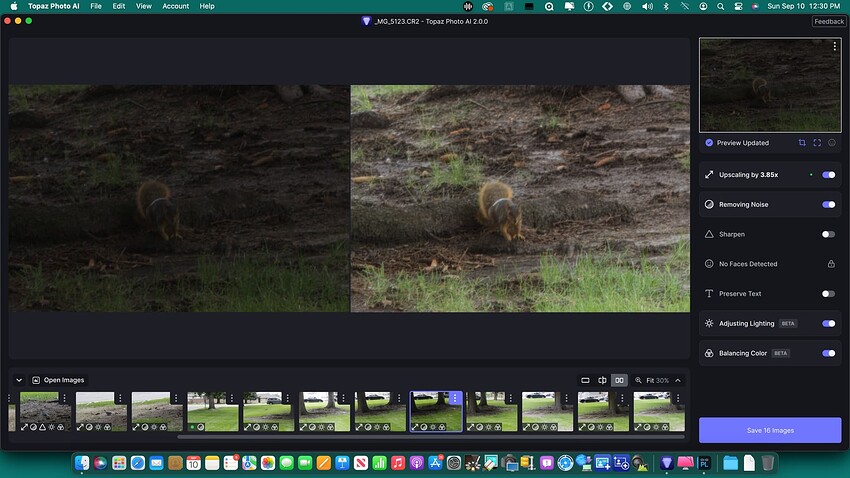This screenshot has width=850, height=478.
Task: Disable the Removing Noise toggle
Action: (828, 204)
